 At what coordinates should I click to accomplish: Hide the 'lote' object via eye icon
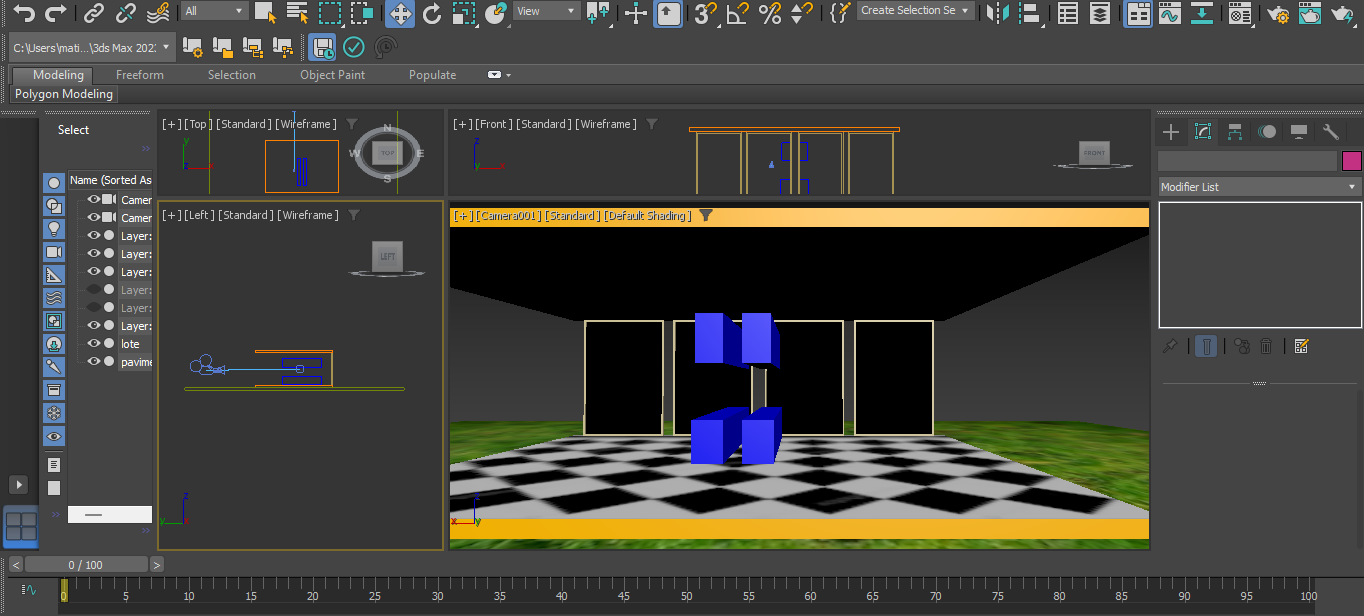pyautogui.click(x=94, y=344)
